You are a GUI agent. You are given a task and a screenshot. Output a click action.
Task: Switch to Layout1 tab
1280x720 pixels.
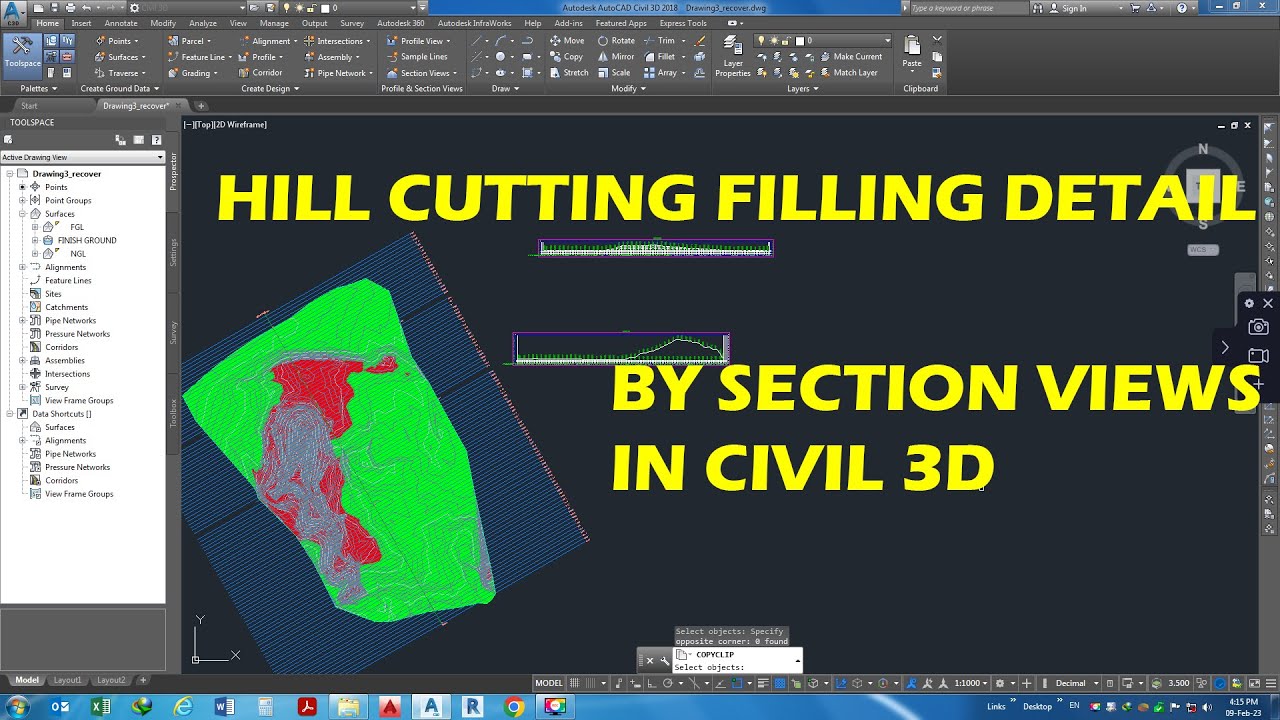67,680
